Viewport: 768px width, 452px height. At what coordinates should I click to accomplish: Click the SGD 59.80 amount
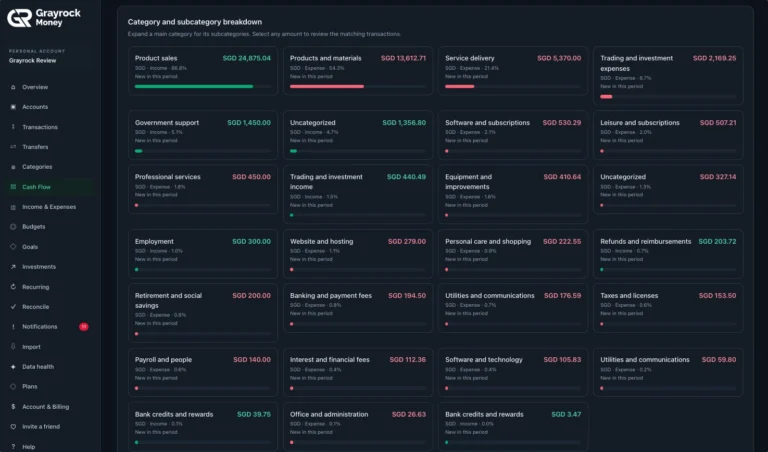719,360
